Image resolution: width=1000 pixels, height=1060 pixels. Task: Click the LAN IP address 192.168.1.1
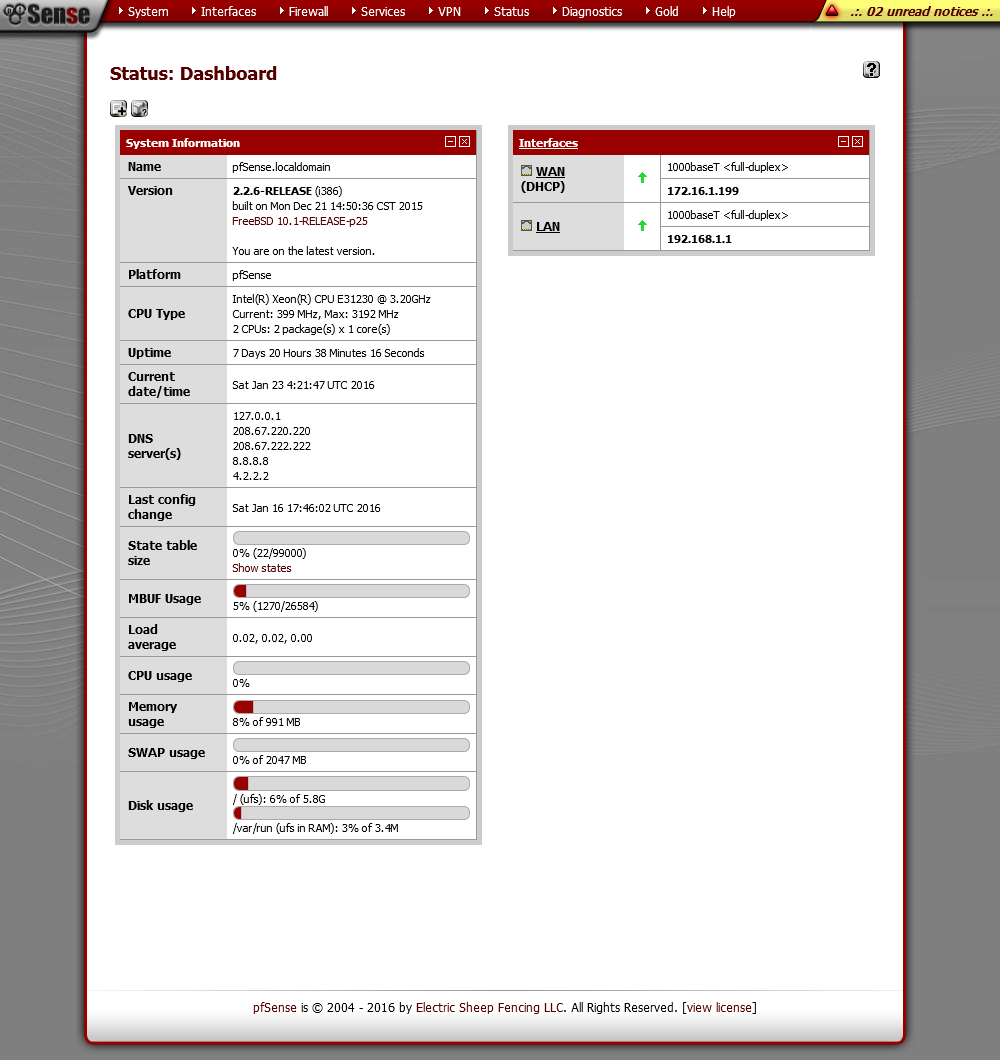click(x=699, y=239)
